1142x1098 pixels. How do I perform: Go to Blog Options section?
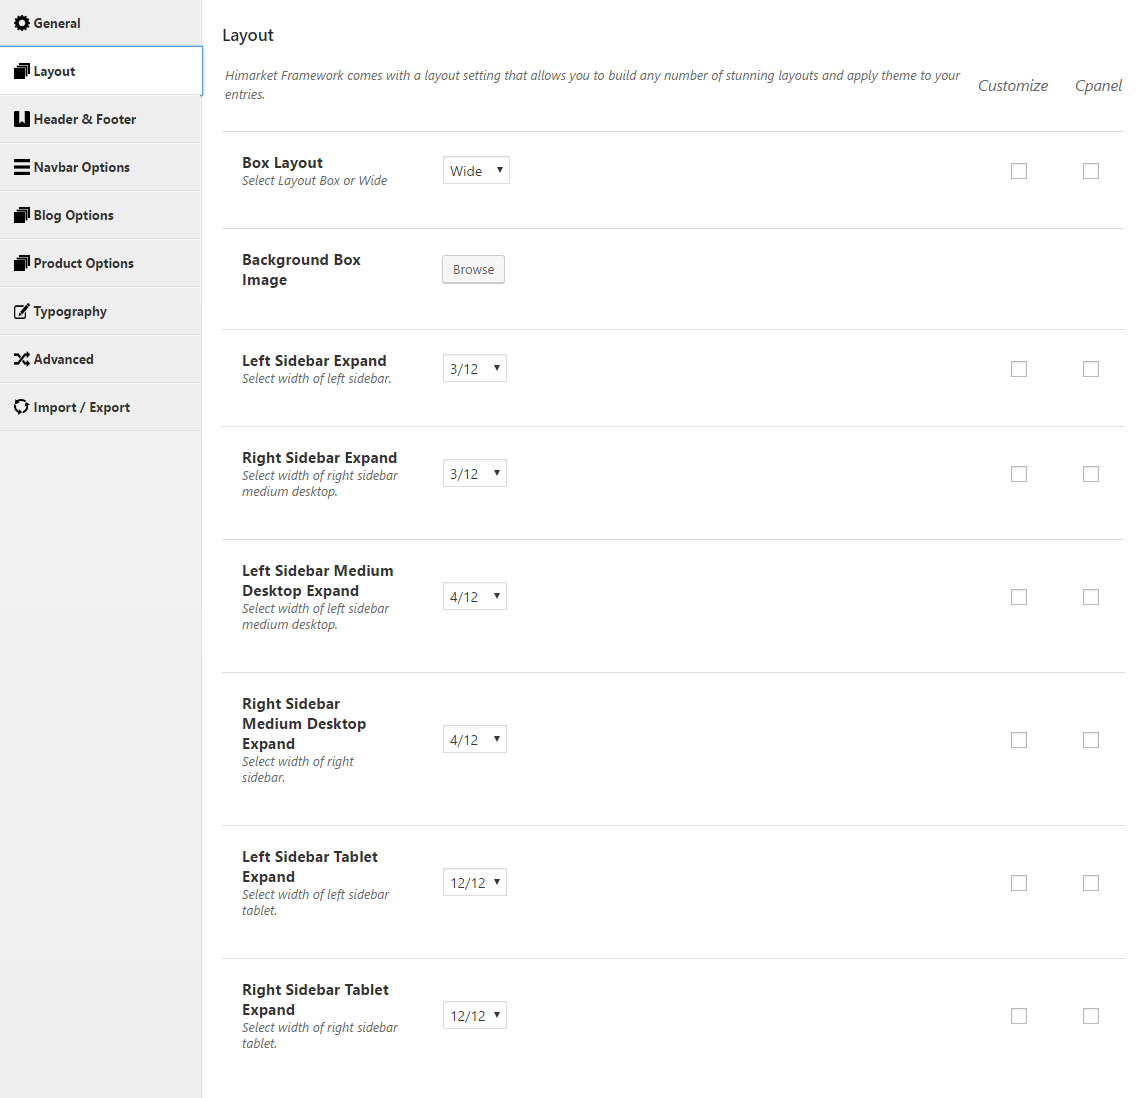click(x=101, y=216)
